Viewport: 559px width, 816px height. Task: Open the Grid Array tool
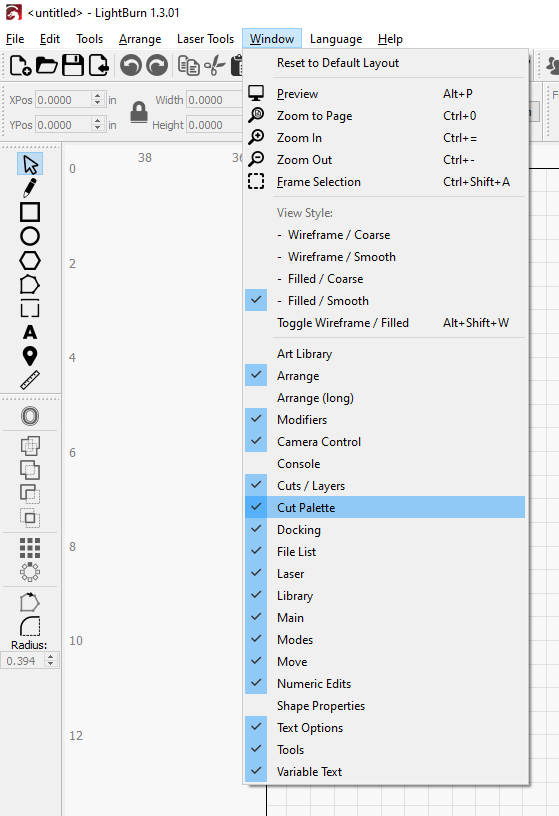30,548
